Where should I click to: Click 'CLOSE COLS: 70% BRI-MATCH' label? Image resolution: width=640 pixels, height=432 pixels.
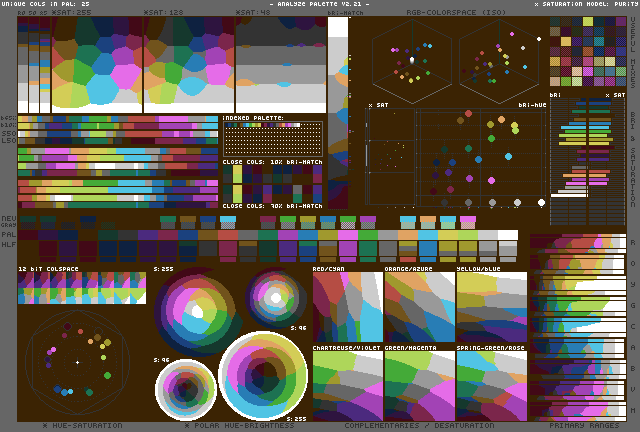272,206
